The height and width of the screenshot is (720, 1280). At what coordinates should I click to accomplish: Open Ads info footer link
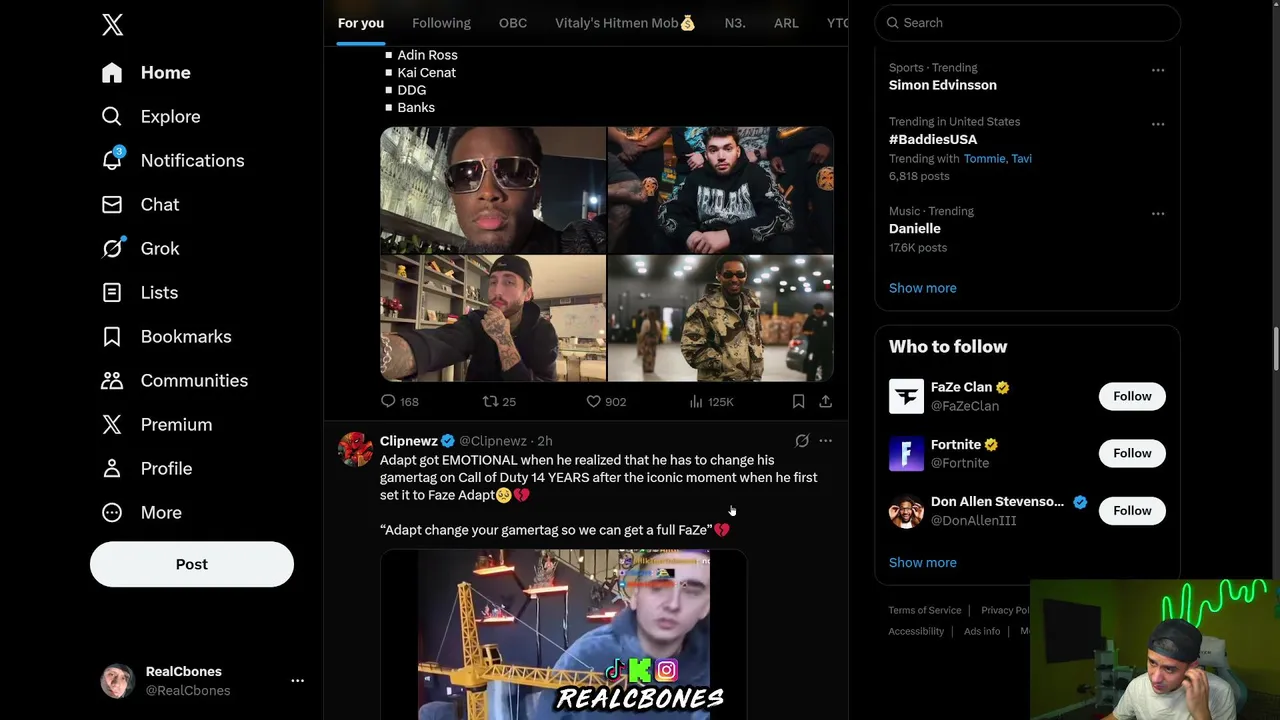pos(982,631)
